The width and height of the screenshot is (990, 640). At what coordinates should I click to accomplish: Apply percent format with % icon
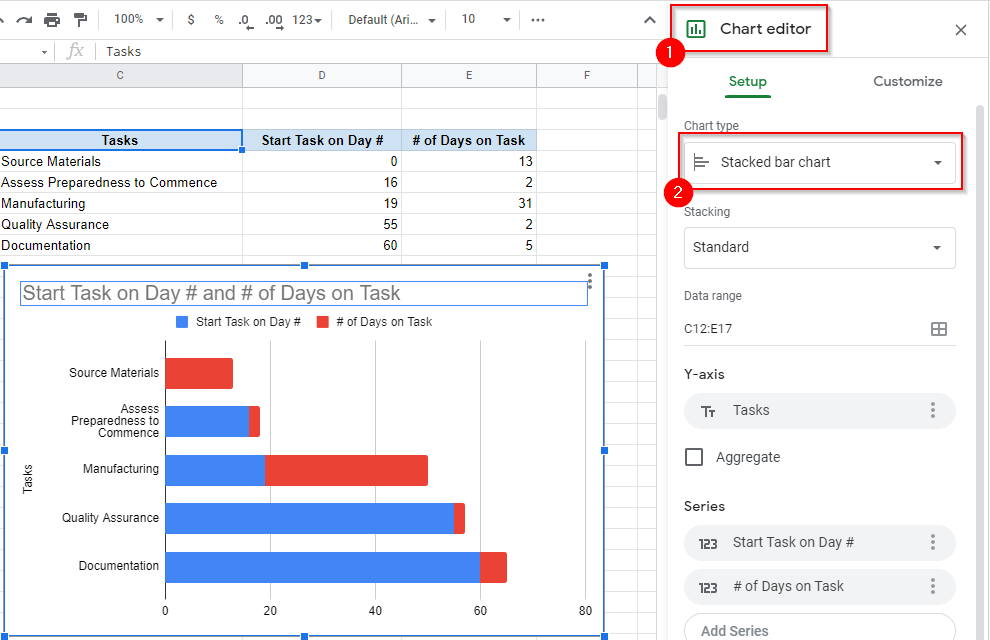[219, 20]
